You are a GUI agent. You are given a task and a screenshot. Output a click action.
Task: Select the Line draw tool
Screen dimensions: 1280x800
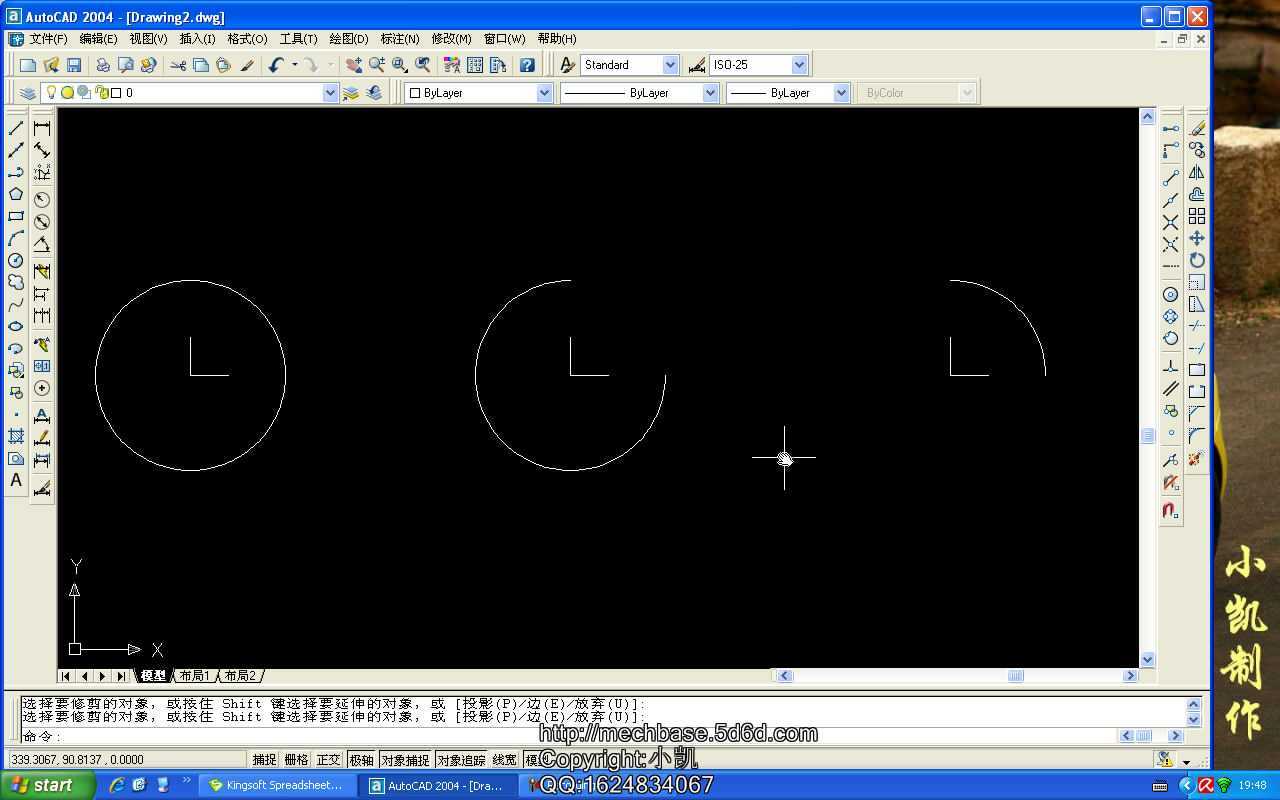pyautogui.click(x=16, y=128)
